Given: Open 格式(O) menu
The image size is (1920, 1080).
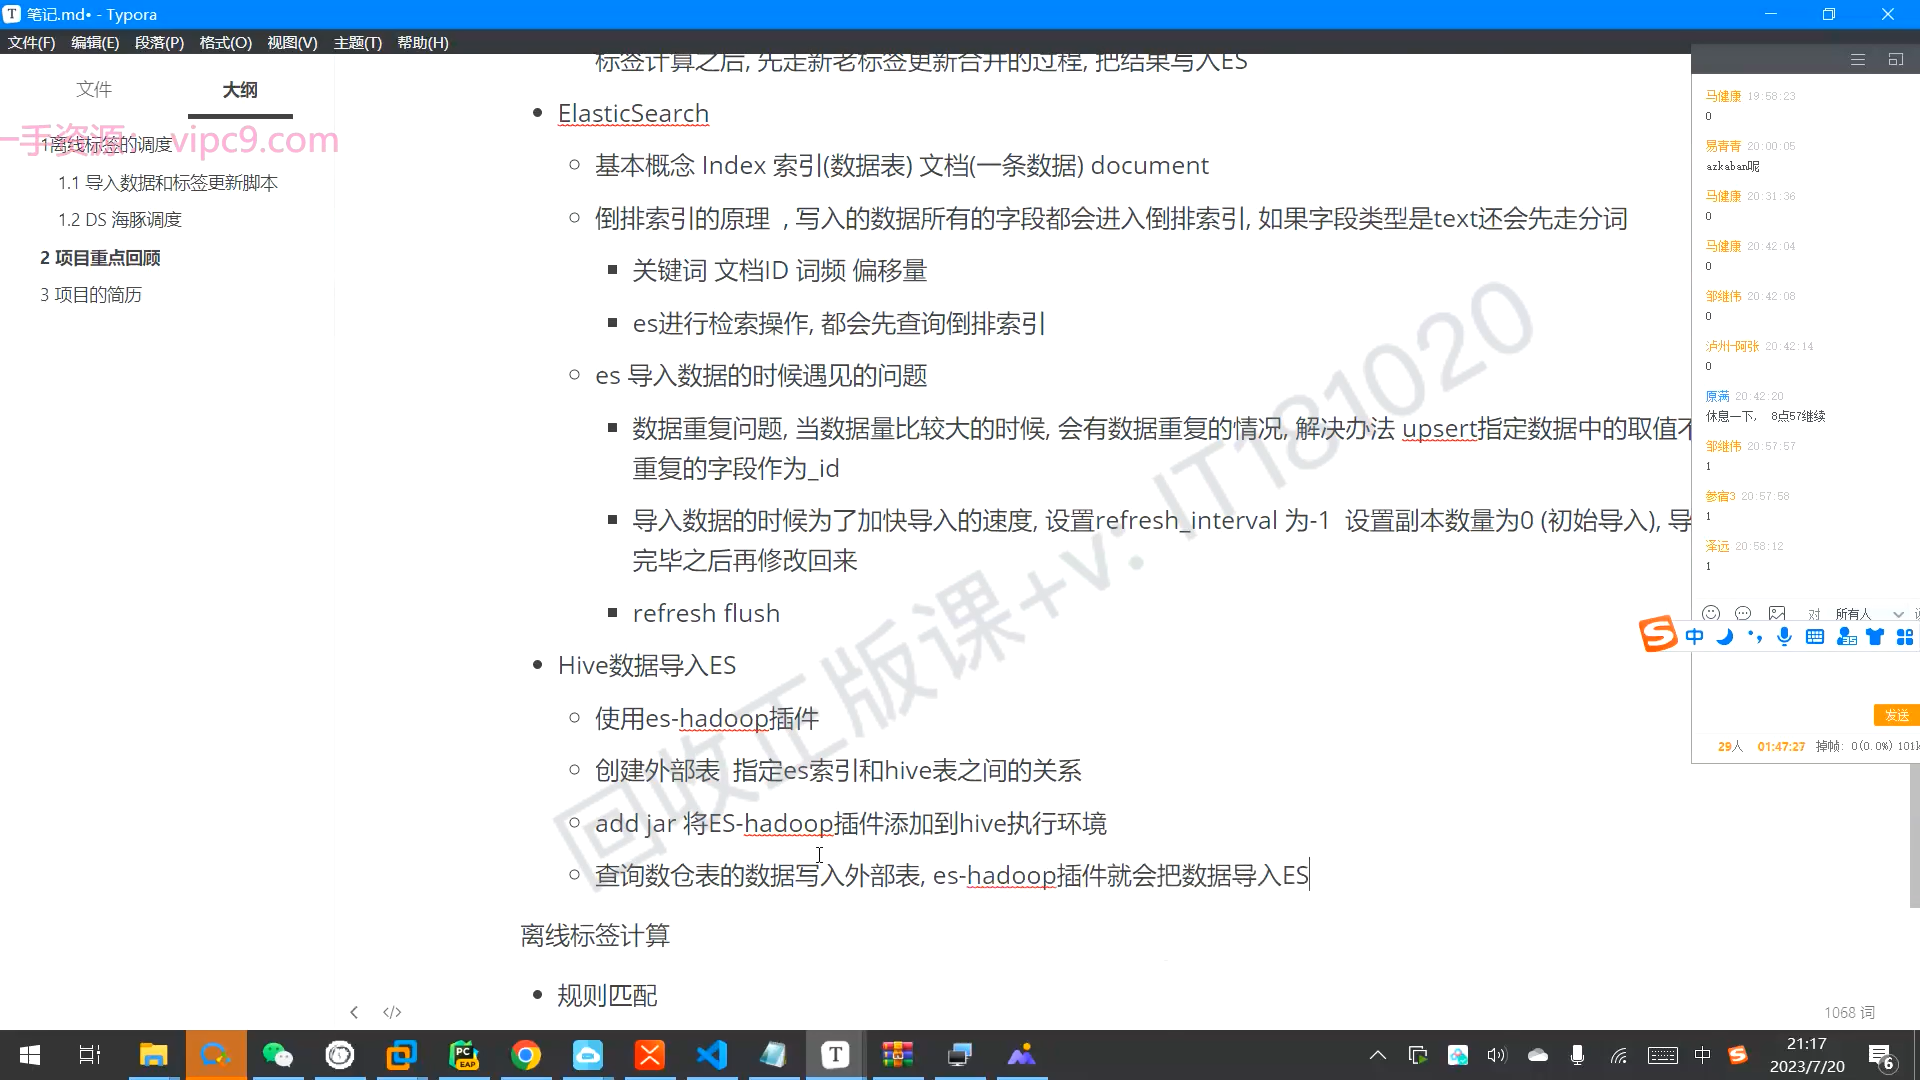Looking at the screenshot, I should 225,43.
